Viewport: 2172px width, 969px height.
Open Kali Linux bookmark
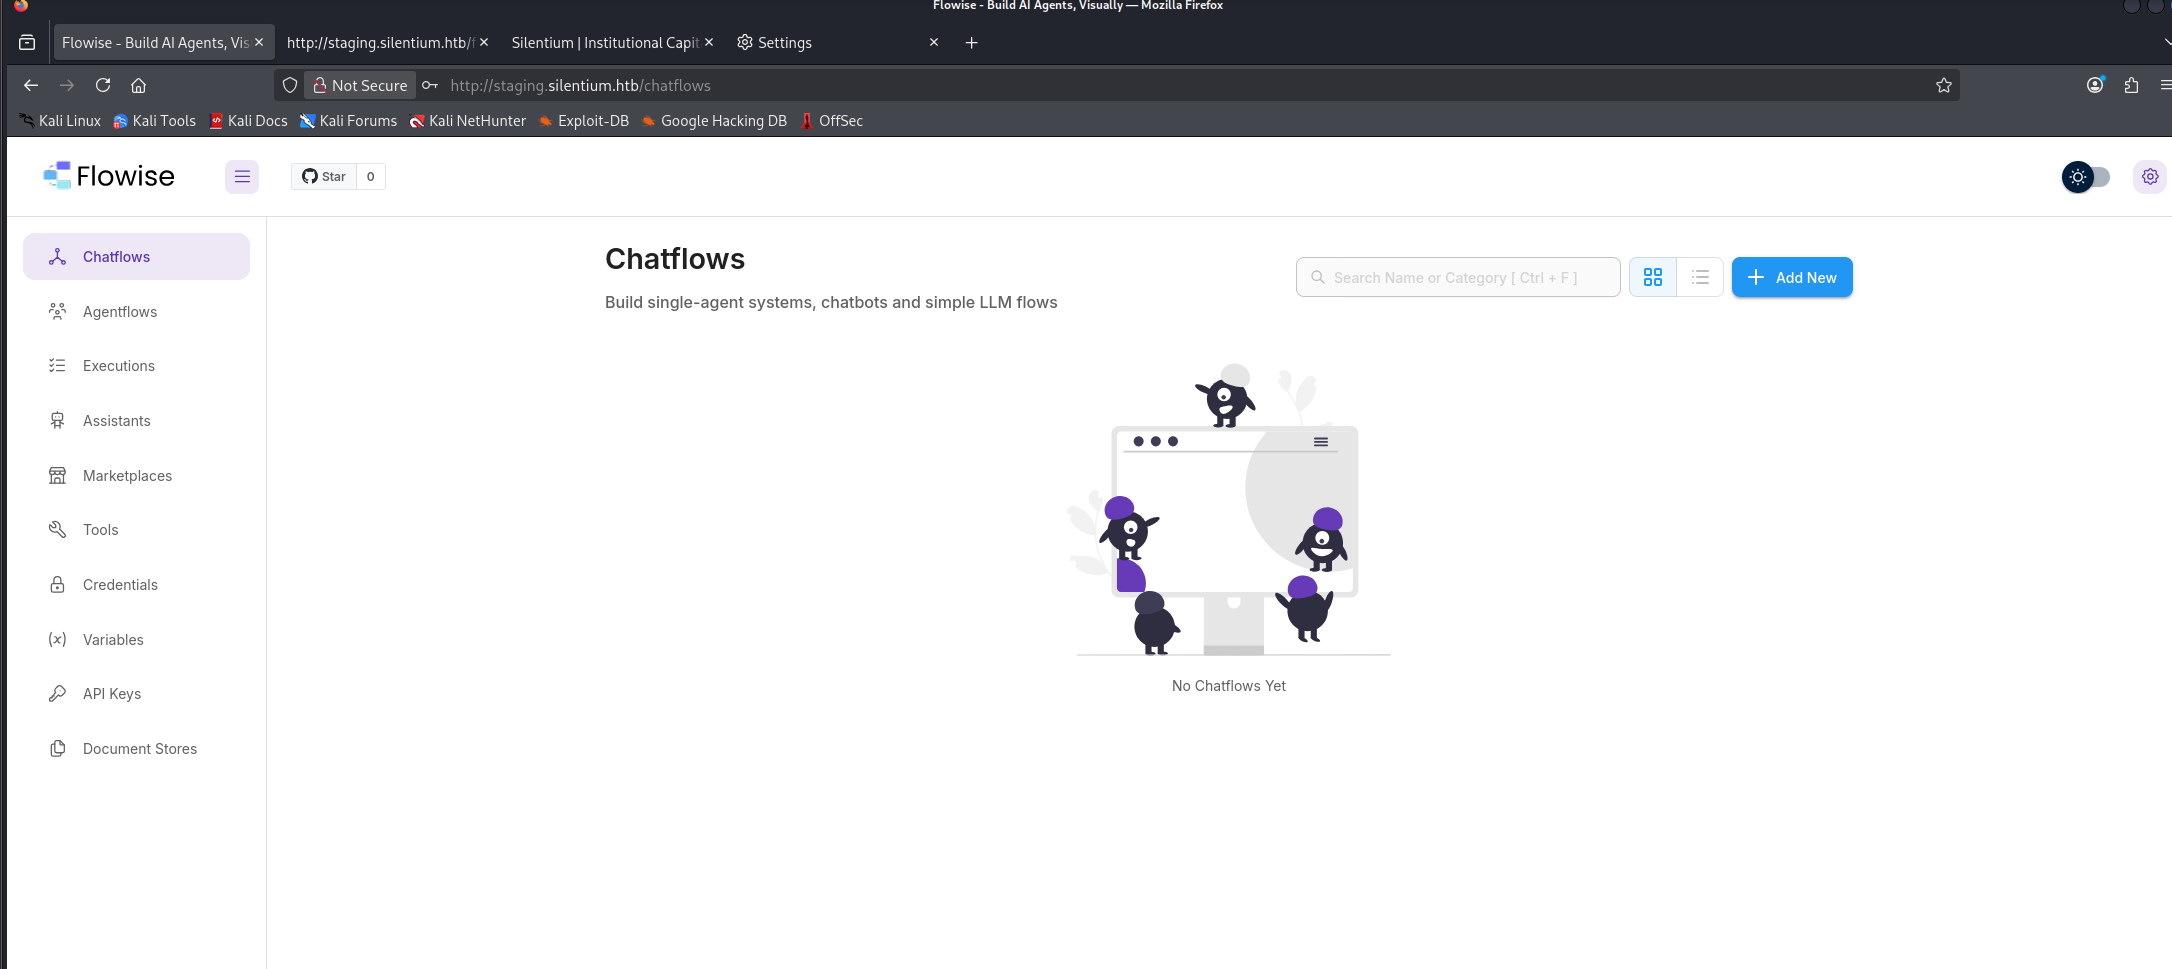click(x=60, y=121)
